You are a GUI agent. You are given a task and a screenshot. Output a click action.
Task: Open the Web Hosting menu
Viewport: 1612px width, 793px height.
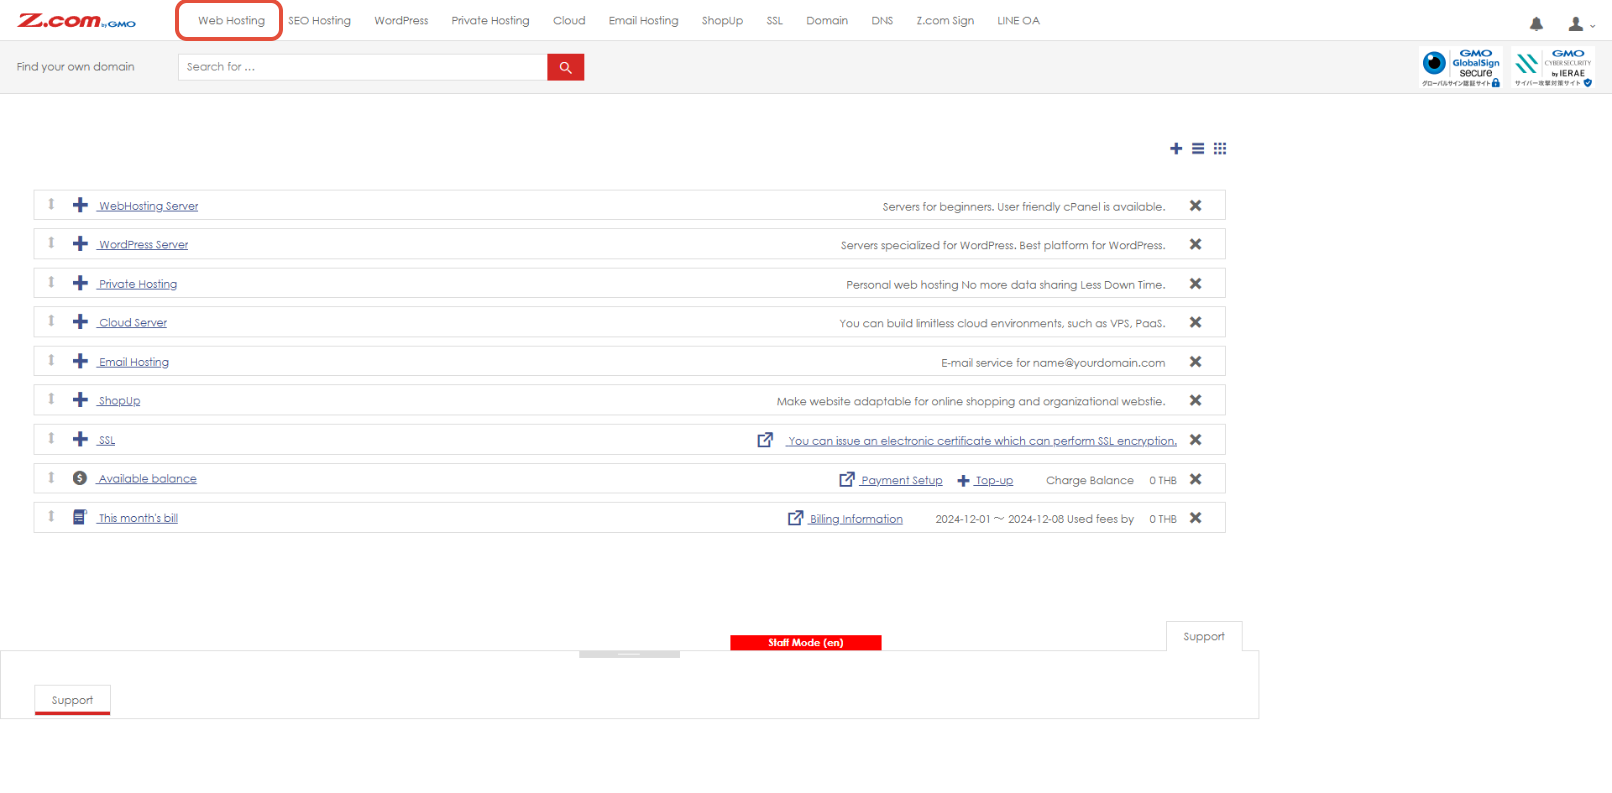point(231,21)
